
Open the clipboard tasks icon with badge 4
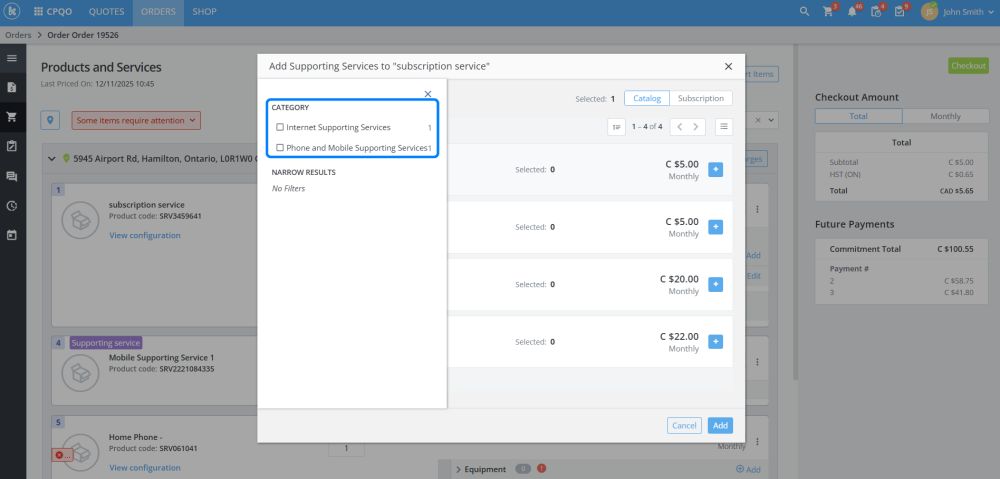tap(876, 11)
